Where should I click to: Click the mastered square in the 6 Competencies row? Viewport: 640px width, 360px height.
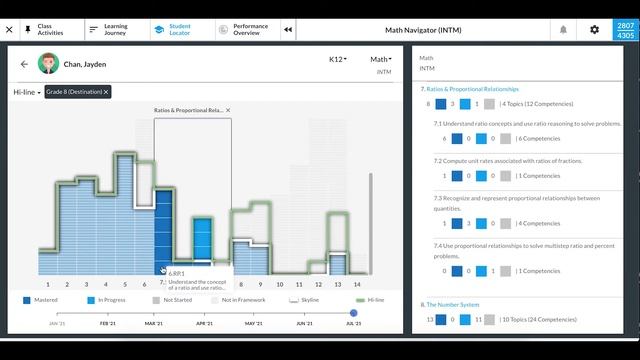[457, 139]
